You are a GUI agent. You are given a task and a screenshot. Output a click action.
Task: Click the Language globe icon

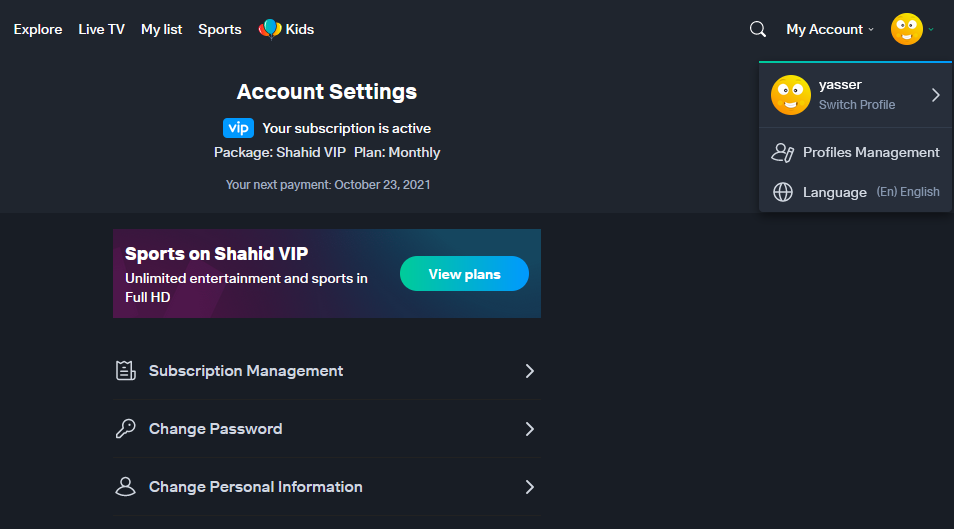click(782, 192)
